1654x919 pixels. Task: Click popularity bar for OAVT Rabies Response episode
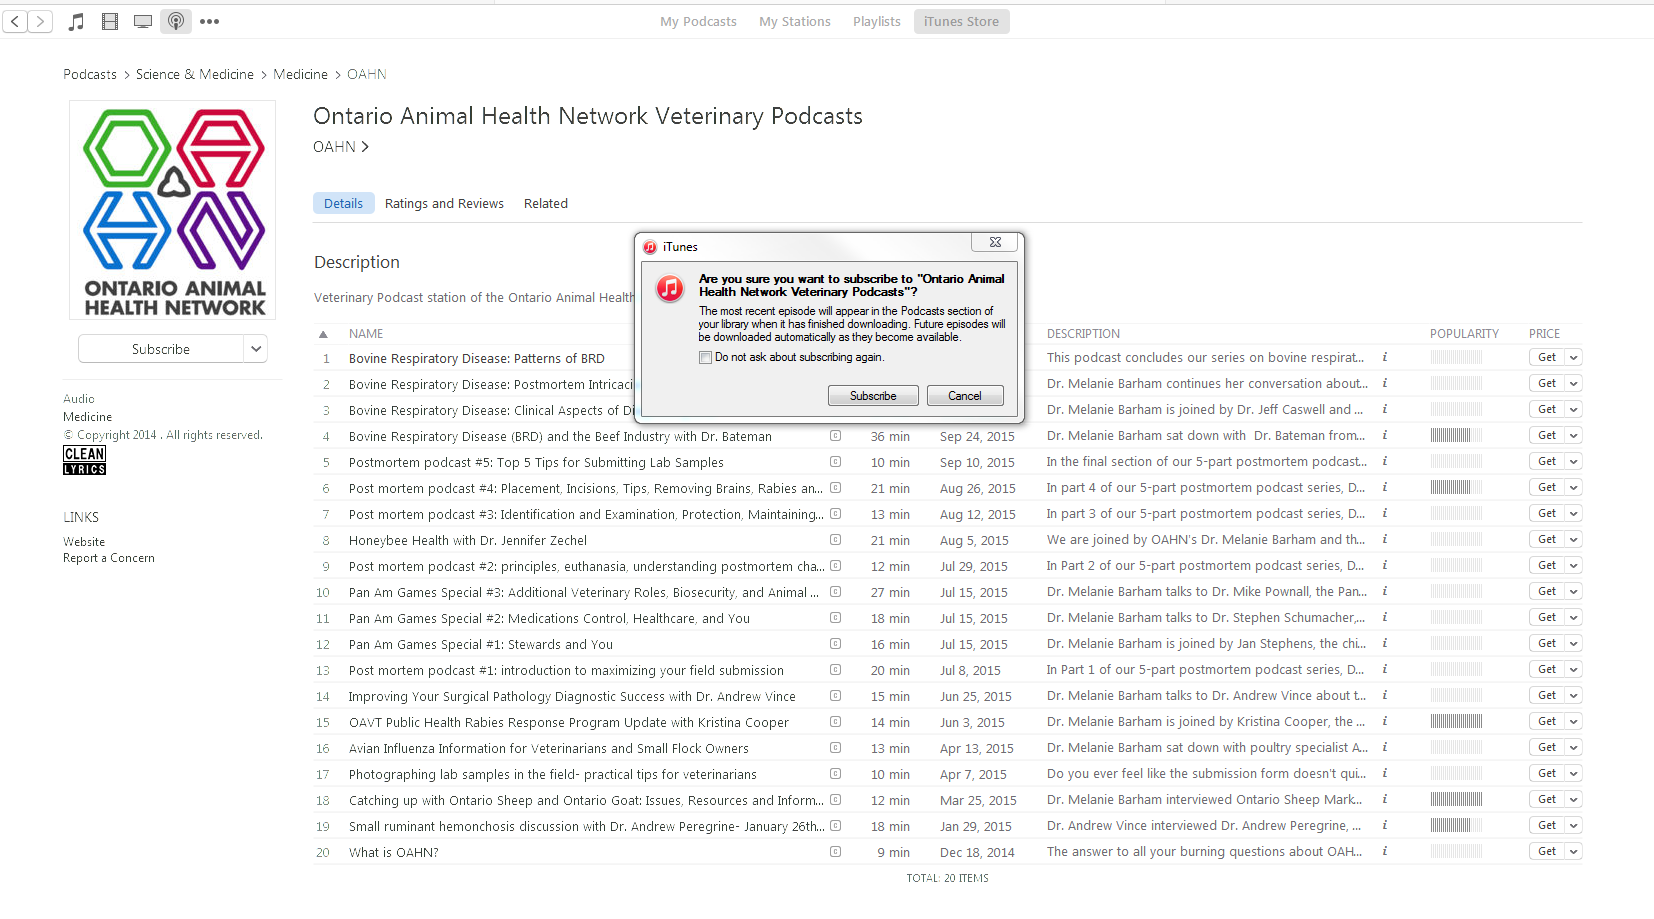click(x=1456, y=721)
